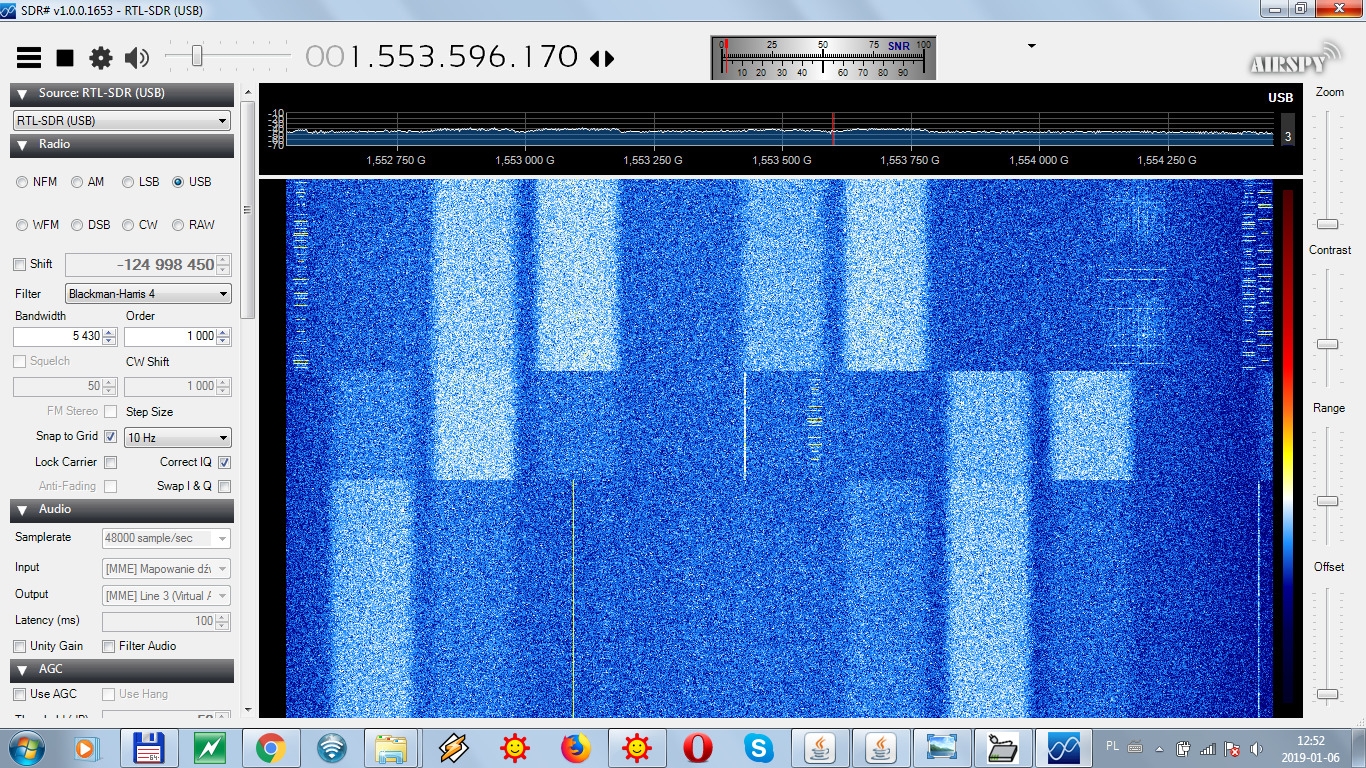Image resolution: width=1366 pixels, height=768 pixels.
Task: Open the Blackman-Harris 4 filter dropdown
Action: (148, 294)
